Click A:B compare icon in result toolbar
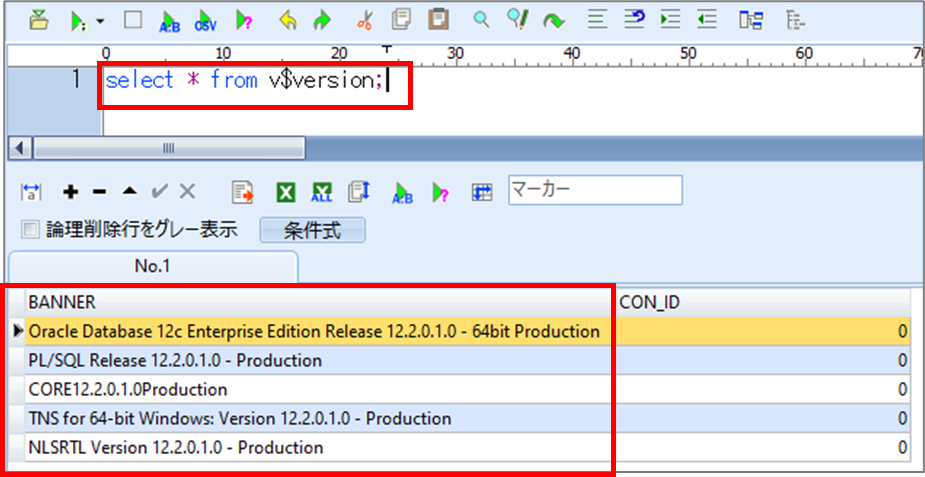The image size is (925, 477). [403, 192]
